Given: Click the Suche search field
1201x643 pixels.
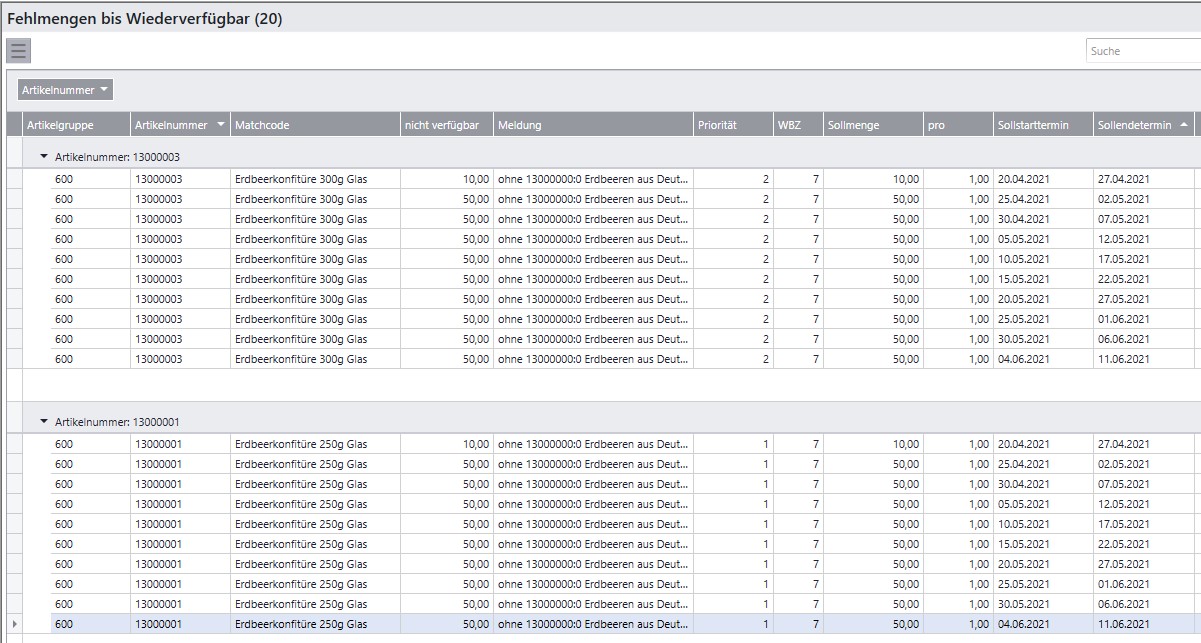Looking at the screenshot, I should (x=1141, y=51).
